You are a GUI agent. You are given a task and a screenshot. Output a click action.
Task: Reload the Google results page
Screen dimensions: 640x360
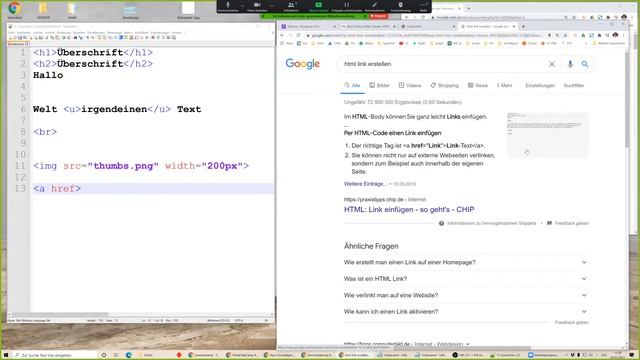point(298,36)
